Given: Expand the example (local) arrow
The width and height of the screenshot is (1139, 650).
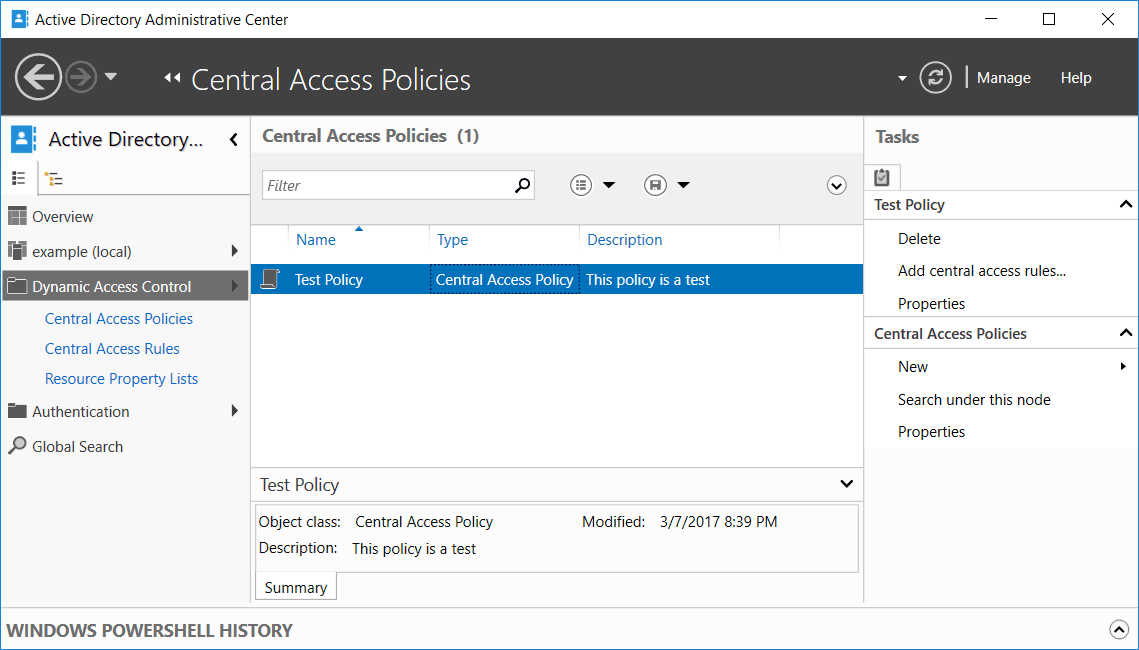Looking at the screenshot, I should point(235,251).
